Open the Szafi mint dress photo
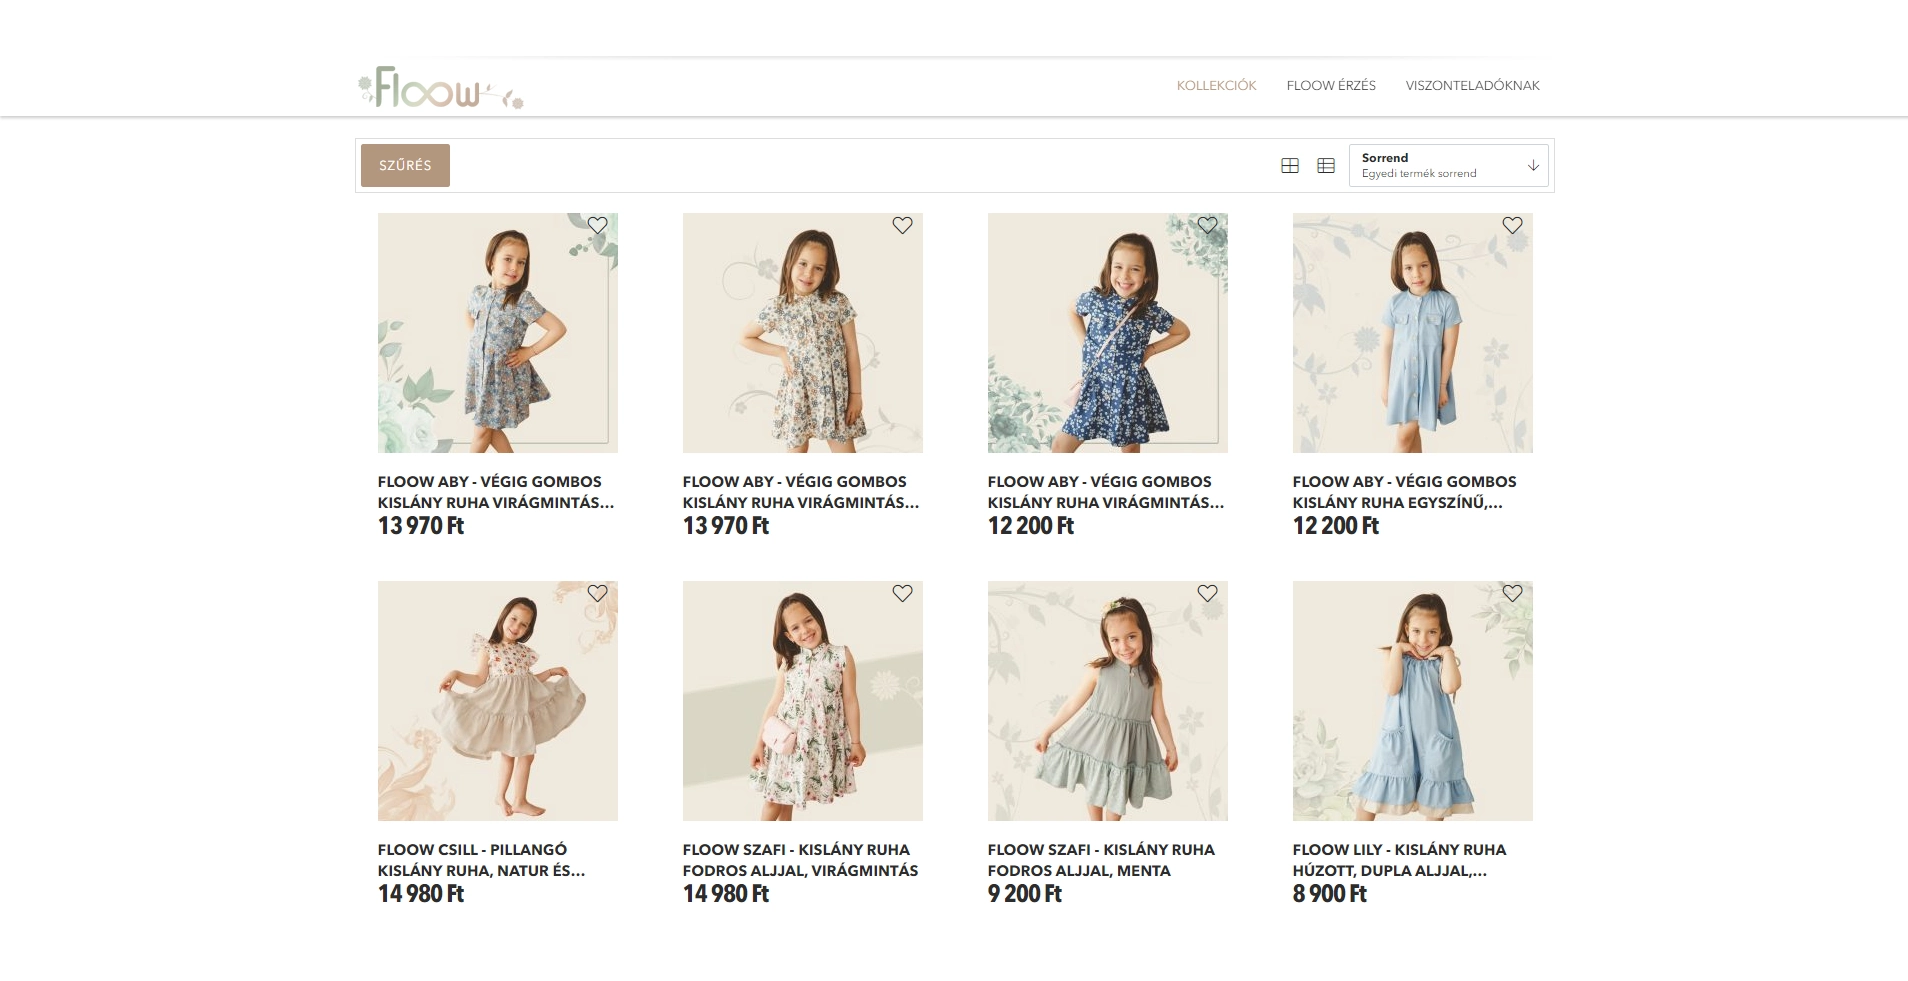 click(1108, 701)
